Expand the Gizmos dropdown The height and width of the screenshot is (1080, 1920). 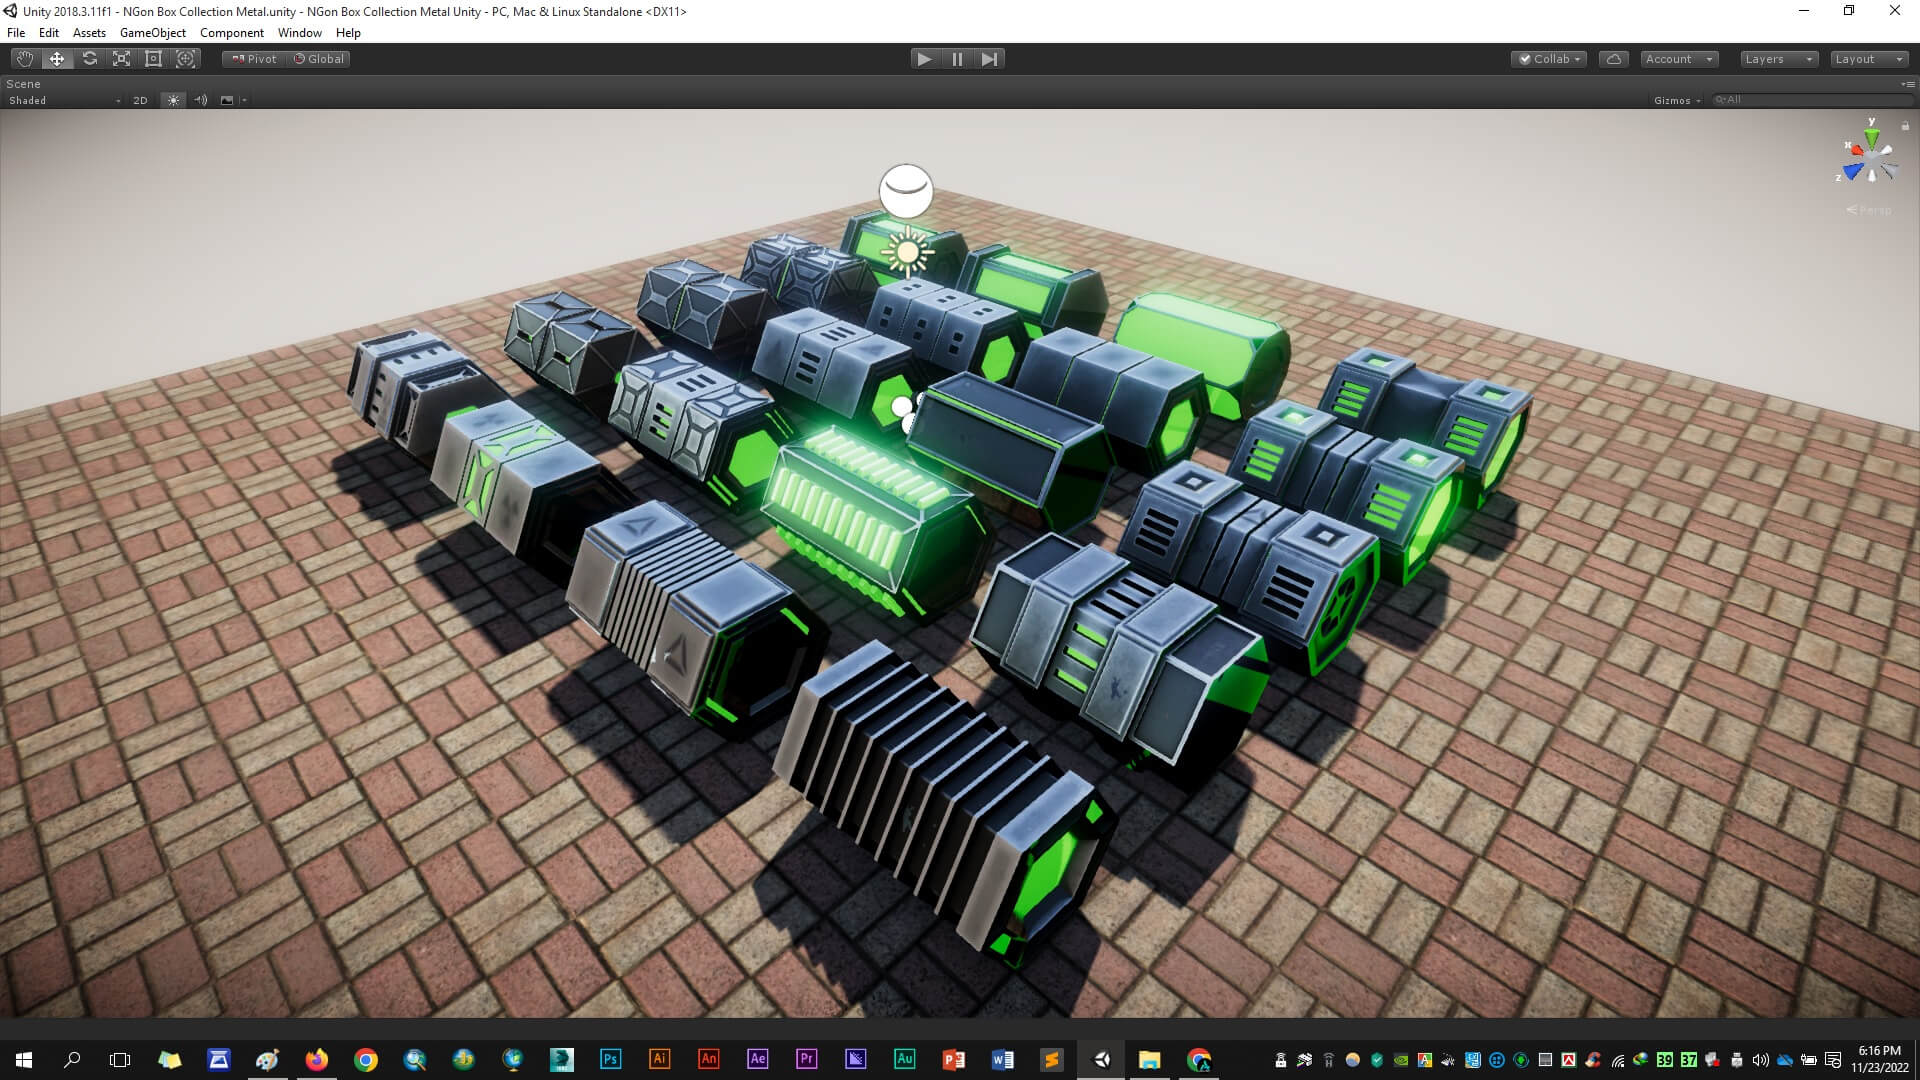(1677, 100)
